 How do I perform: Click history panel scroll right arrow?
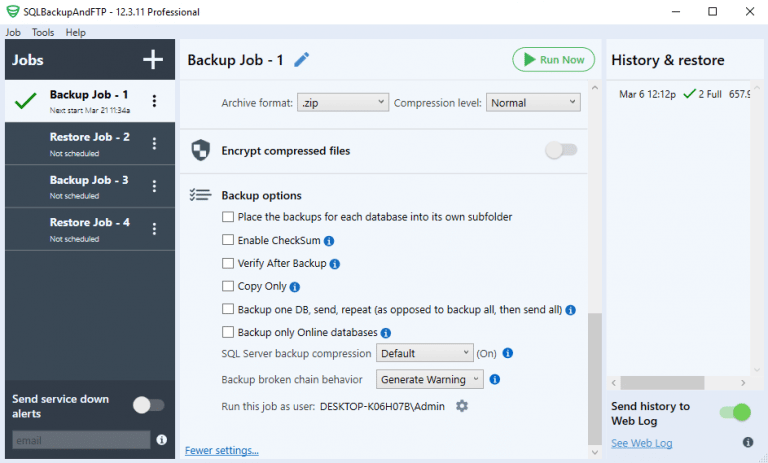743,383
